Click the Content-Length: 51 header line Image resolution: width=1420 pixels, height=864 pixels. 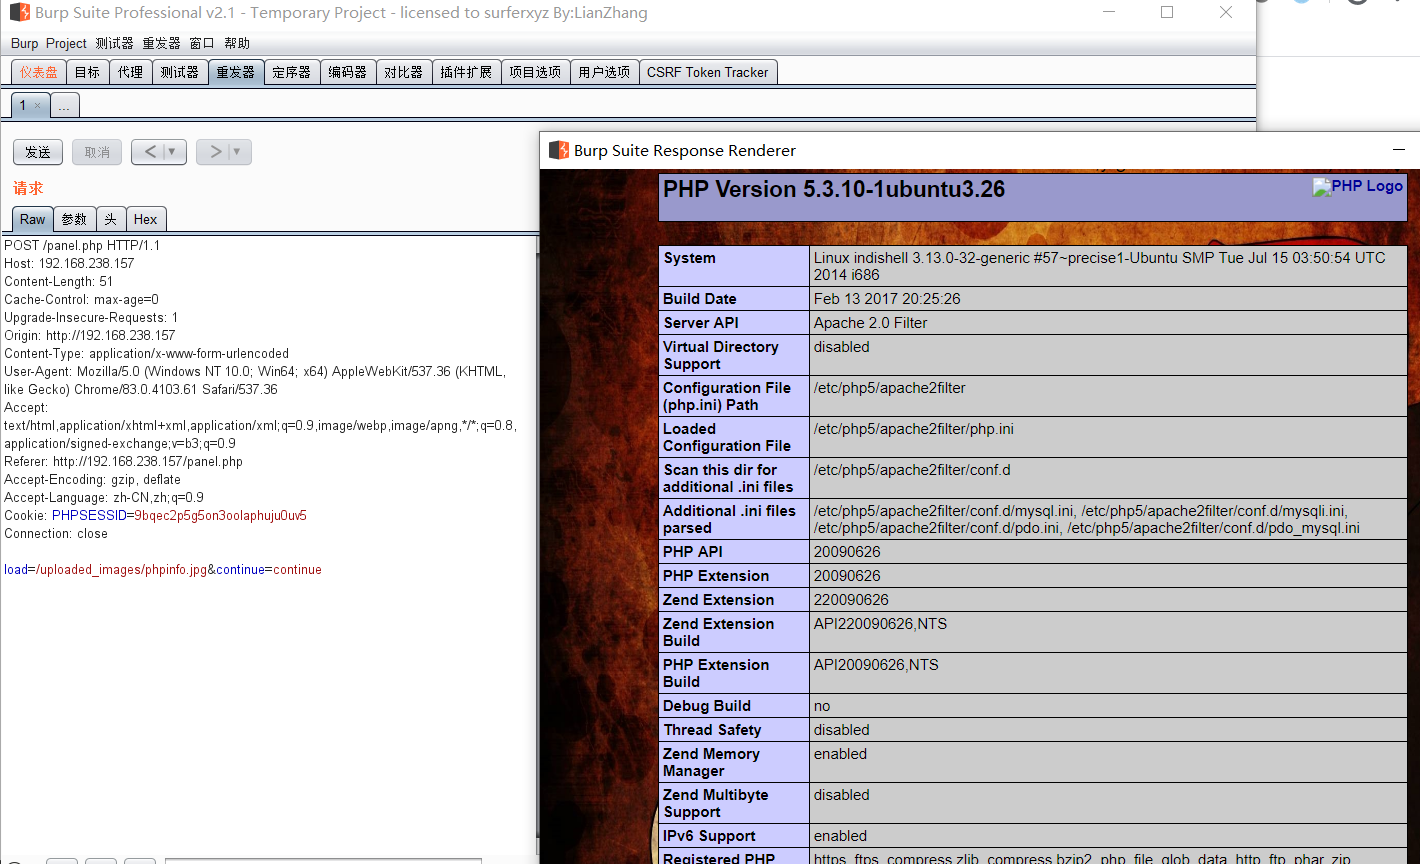point(58,281)
